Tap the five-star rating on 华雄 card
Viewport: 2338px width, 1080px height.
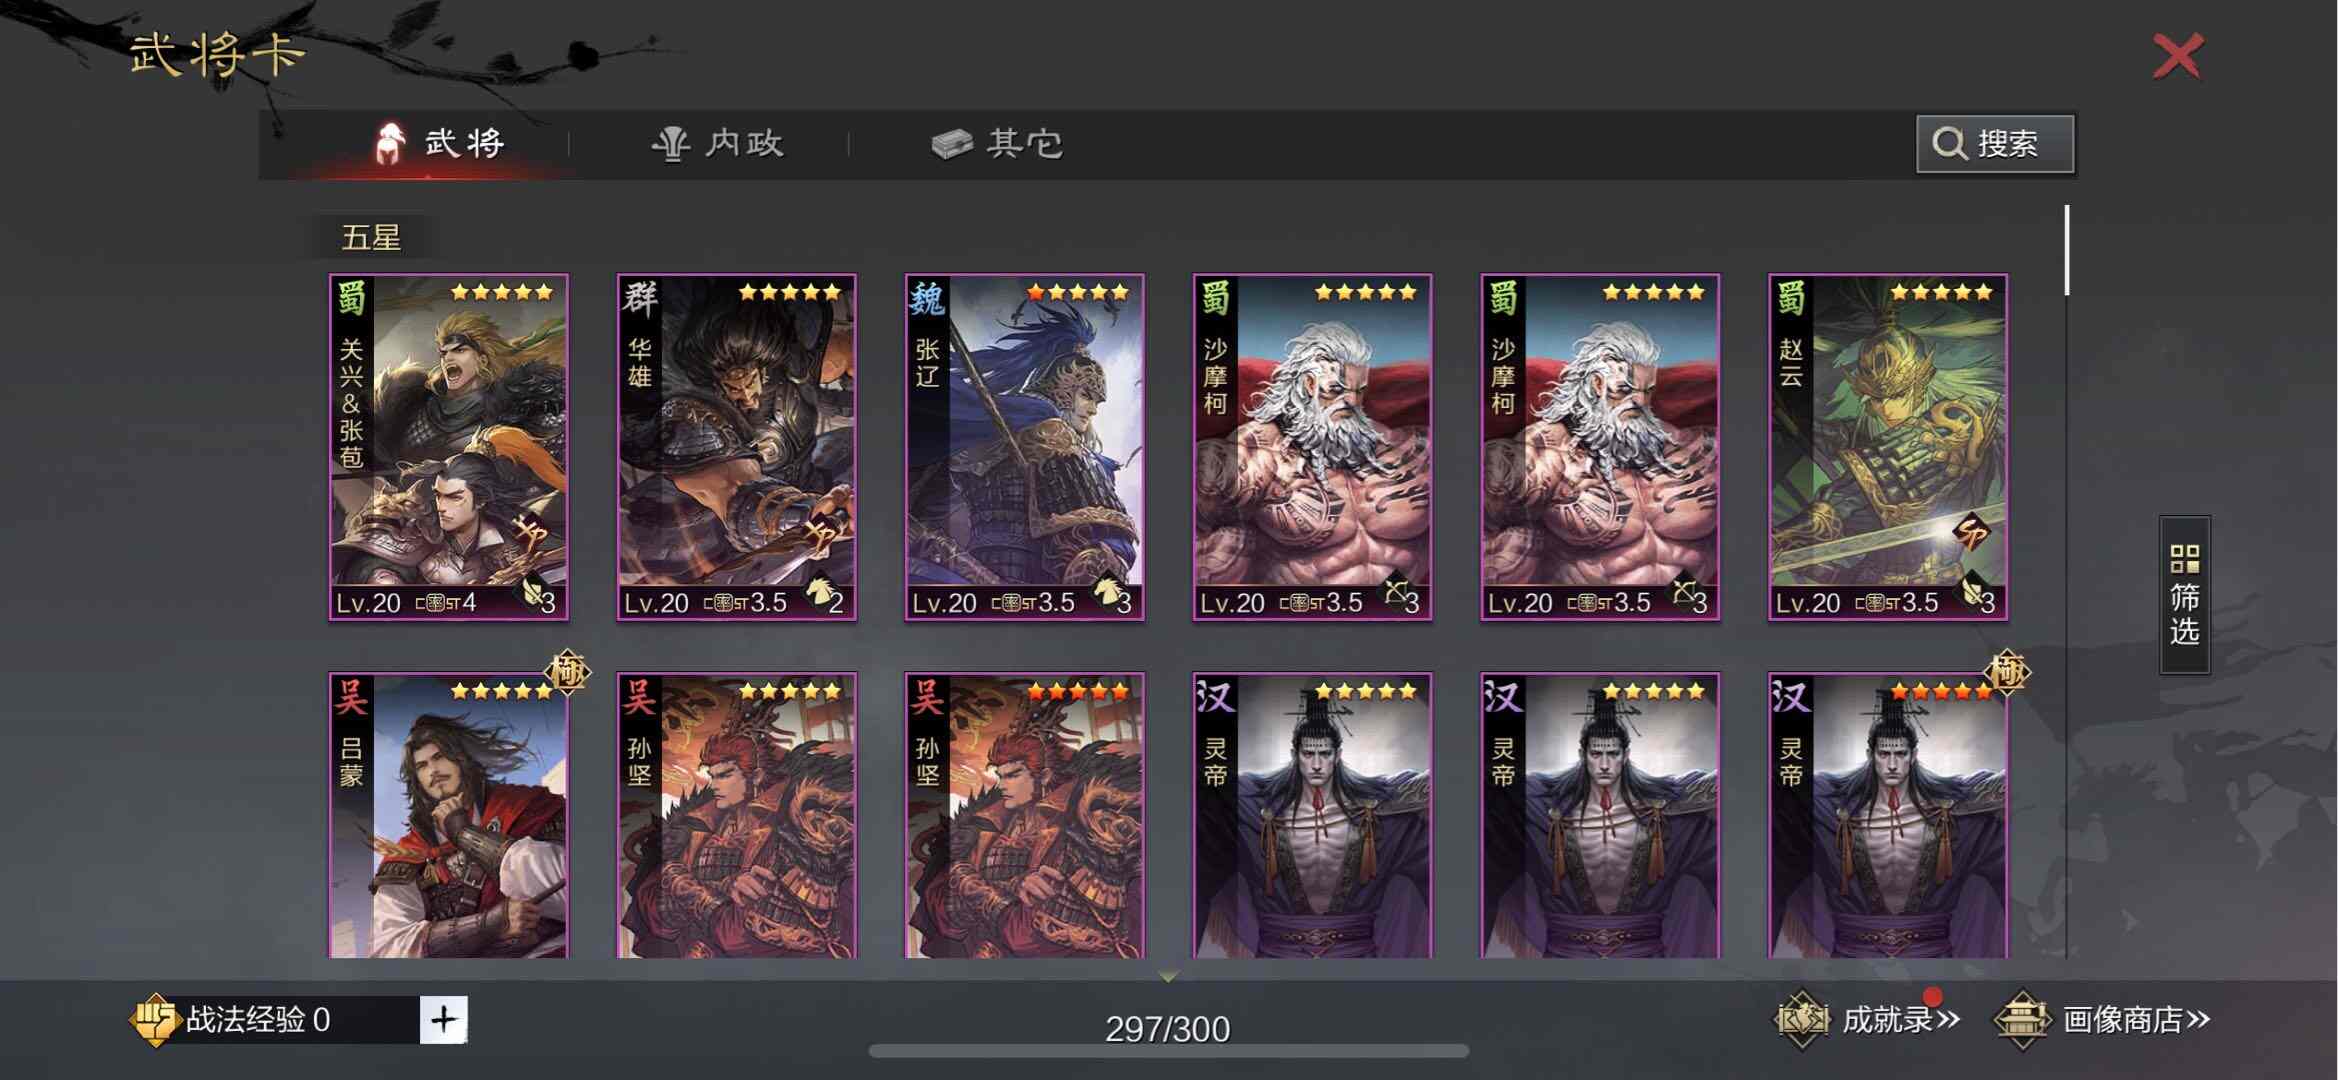coord(790,292)
